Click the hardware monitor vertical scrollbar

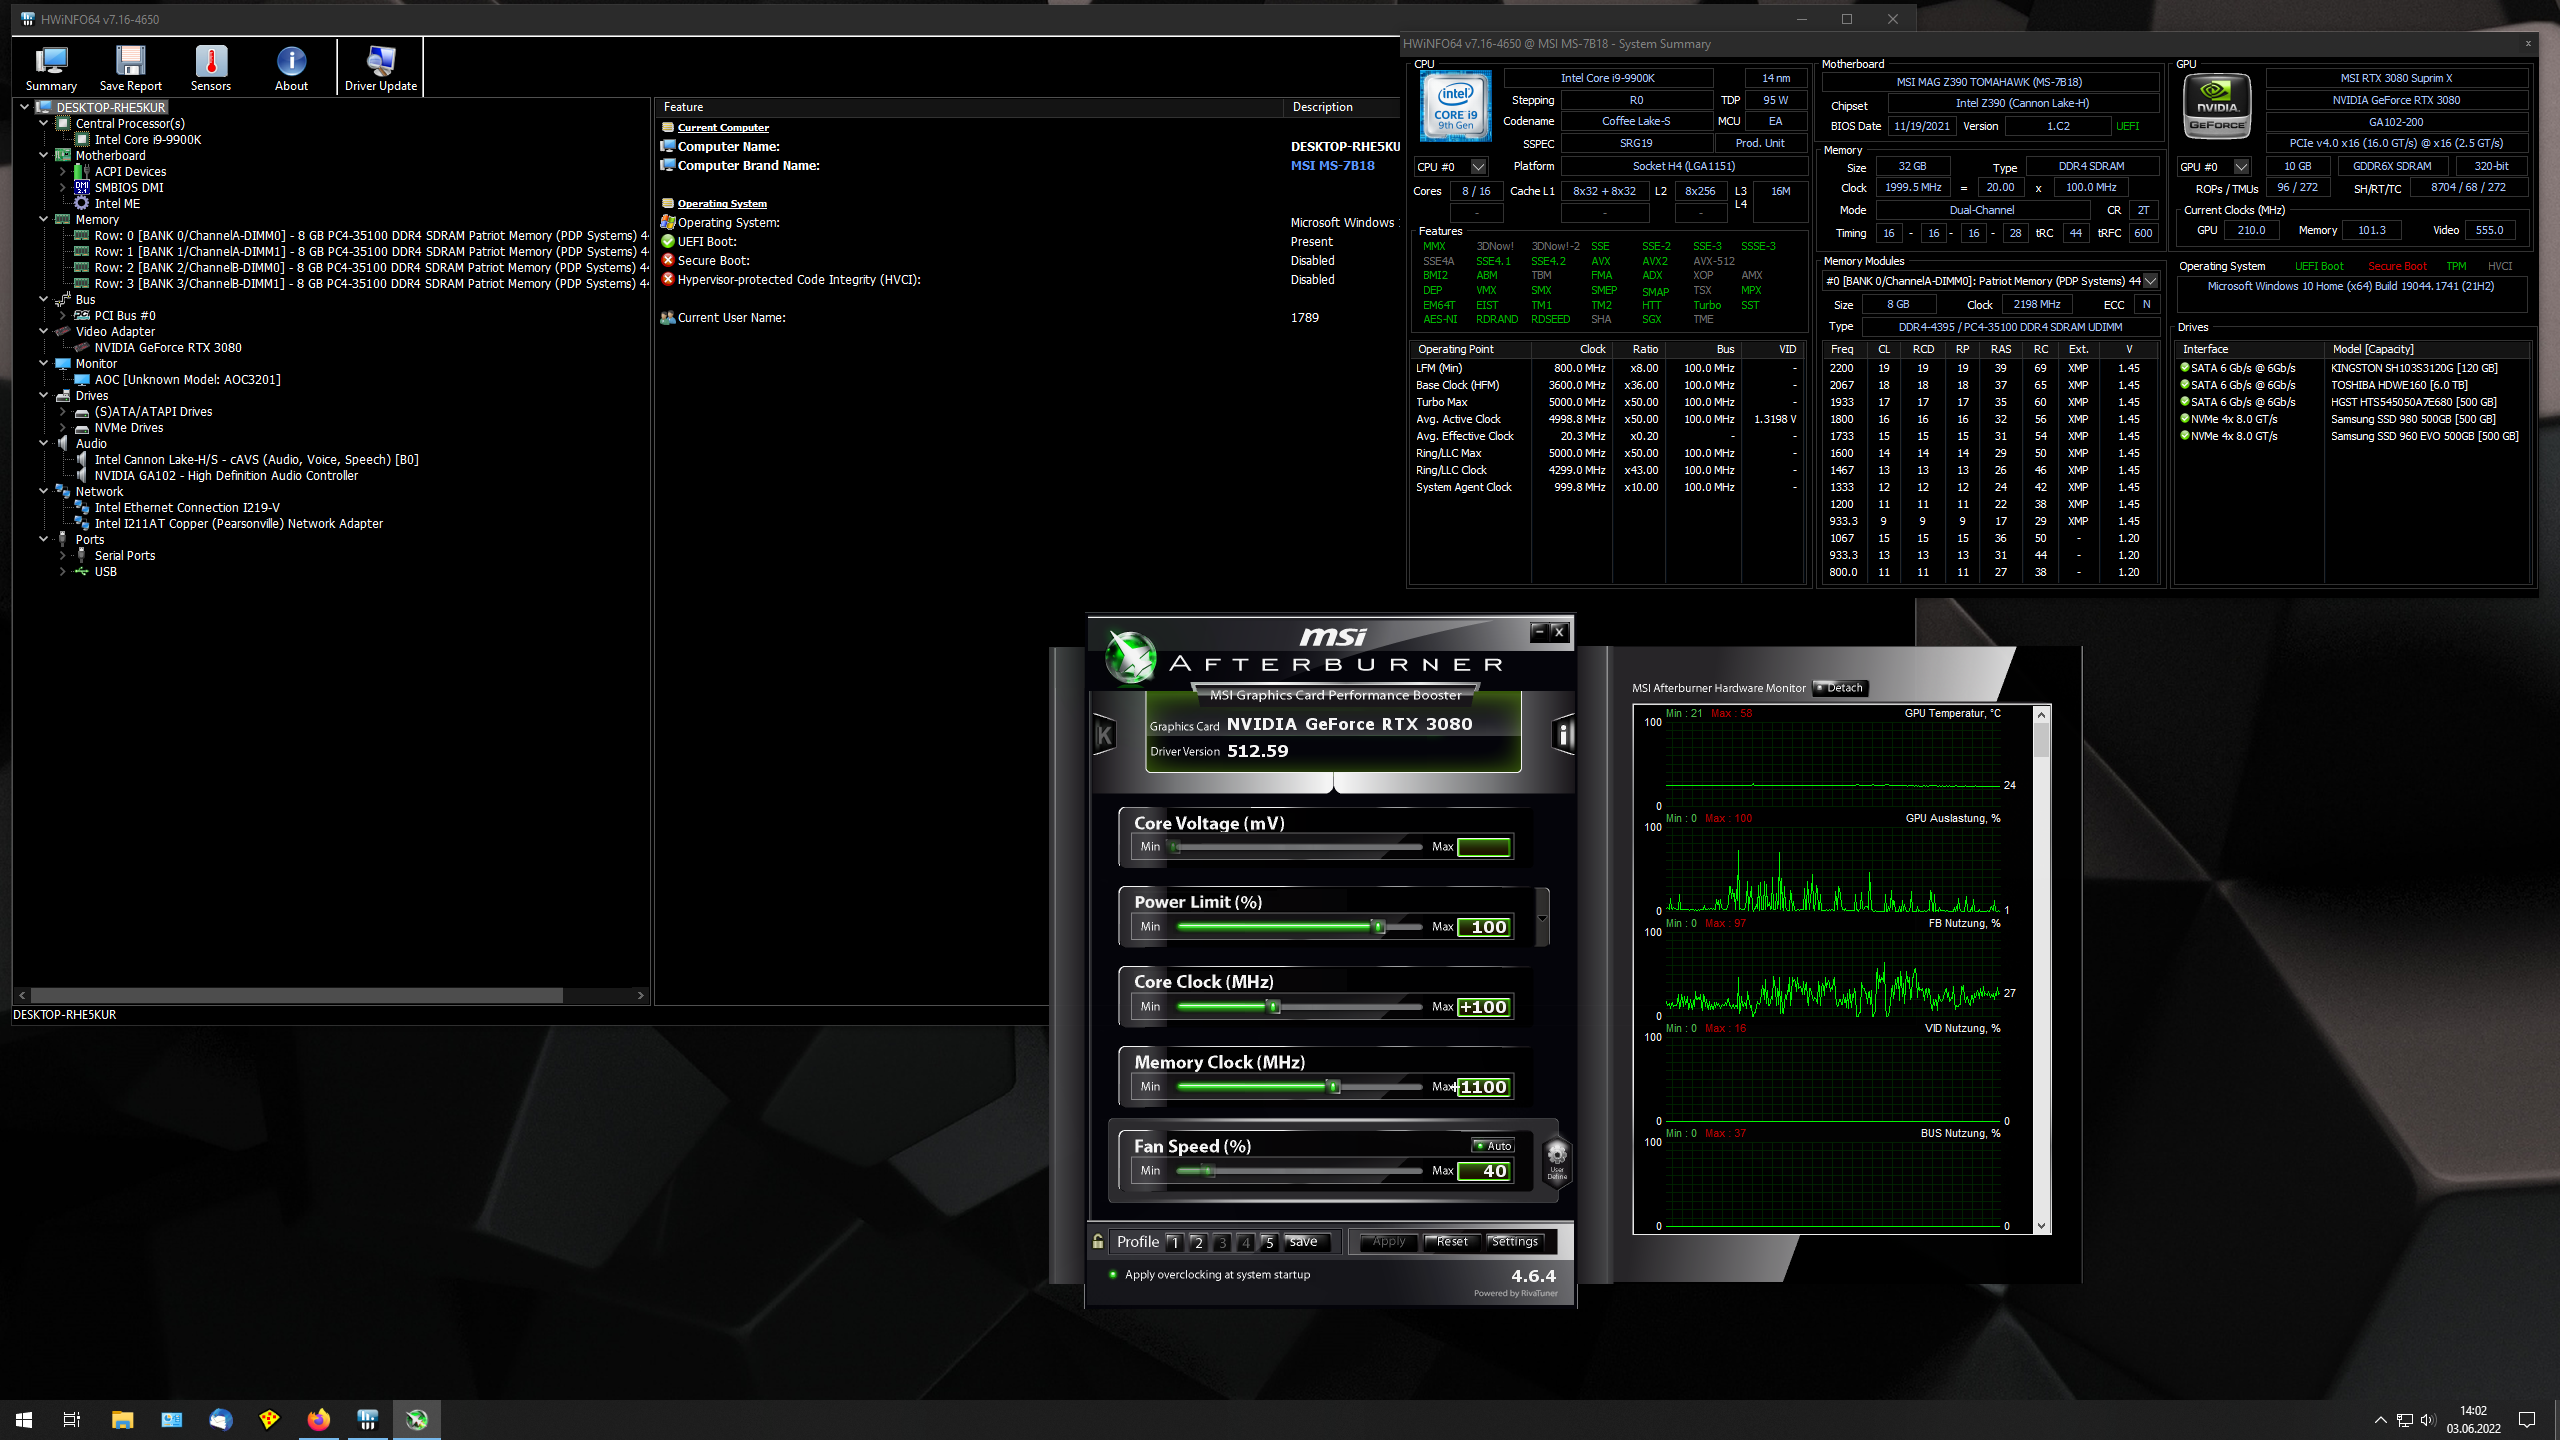tap(2042, 969)
